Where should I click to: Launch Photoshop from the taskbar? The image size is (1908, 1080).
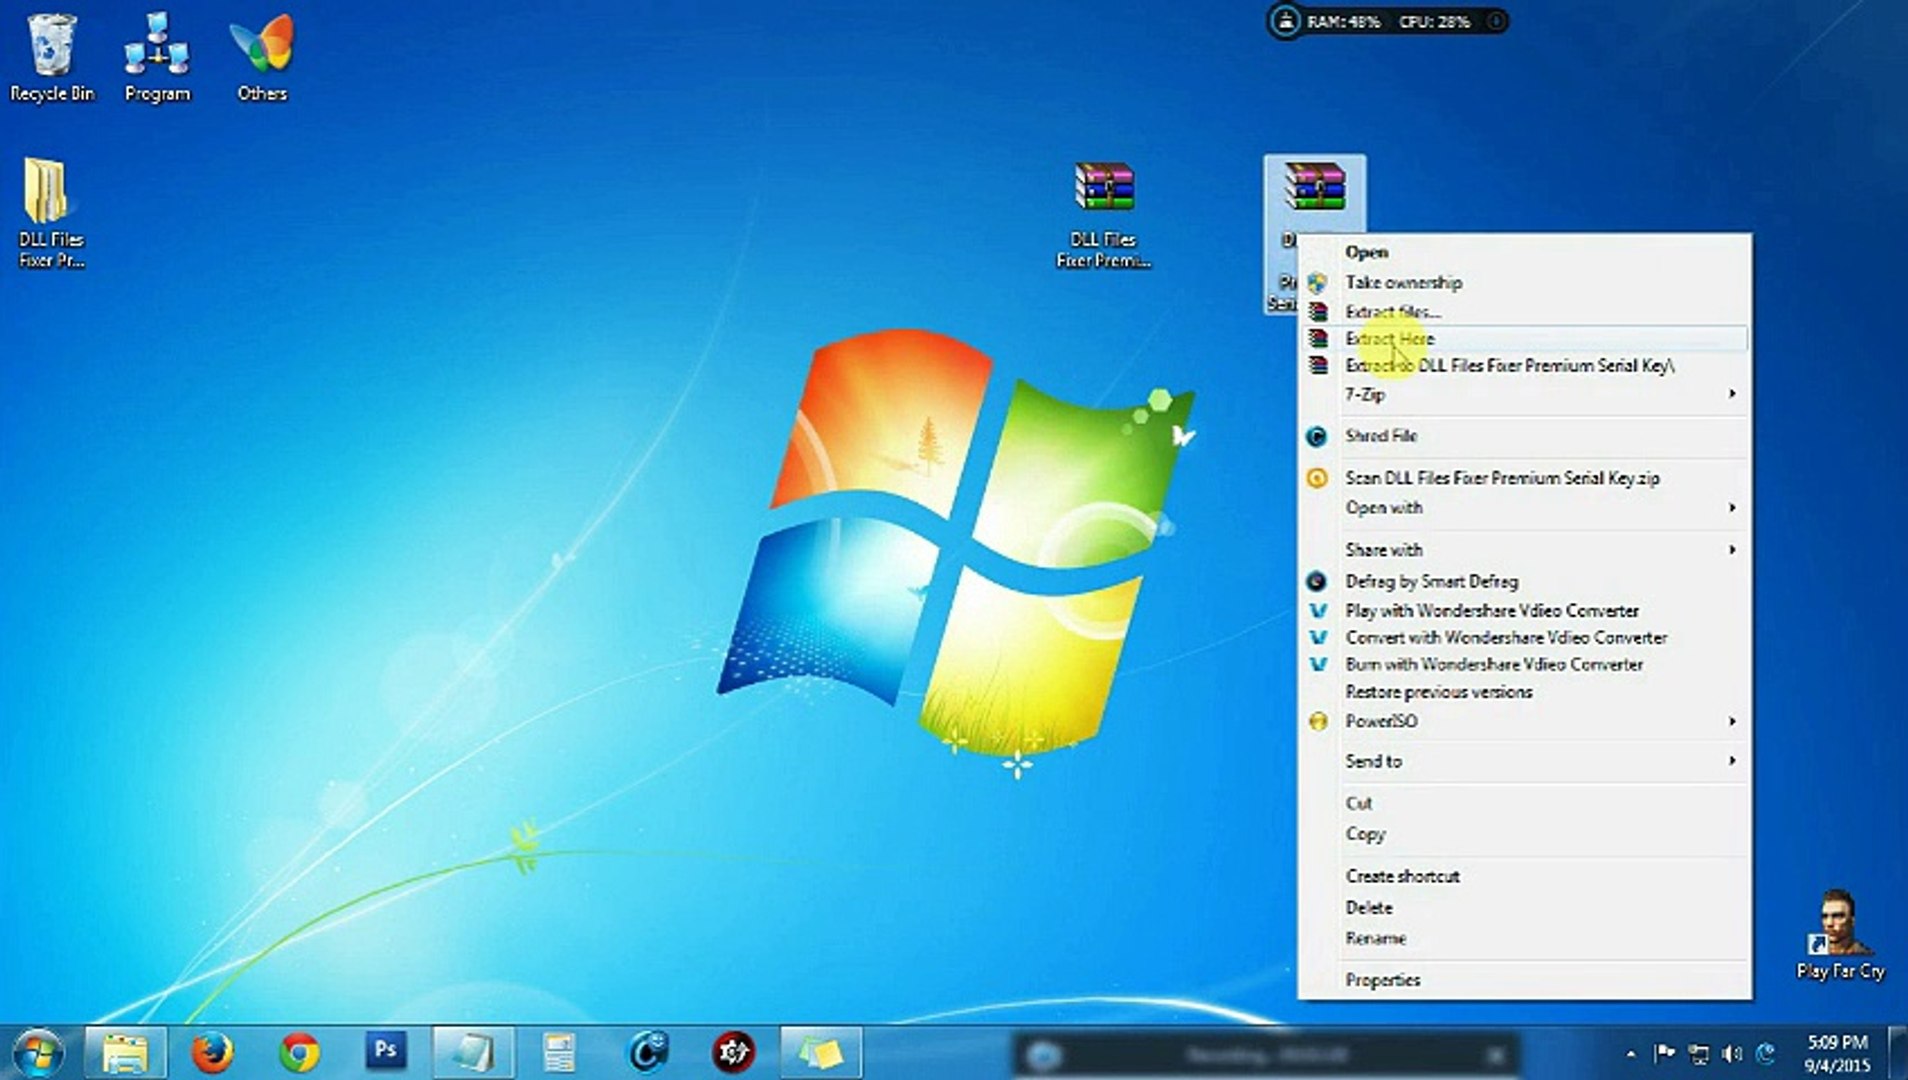coord(386,1050)
